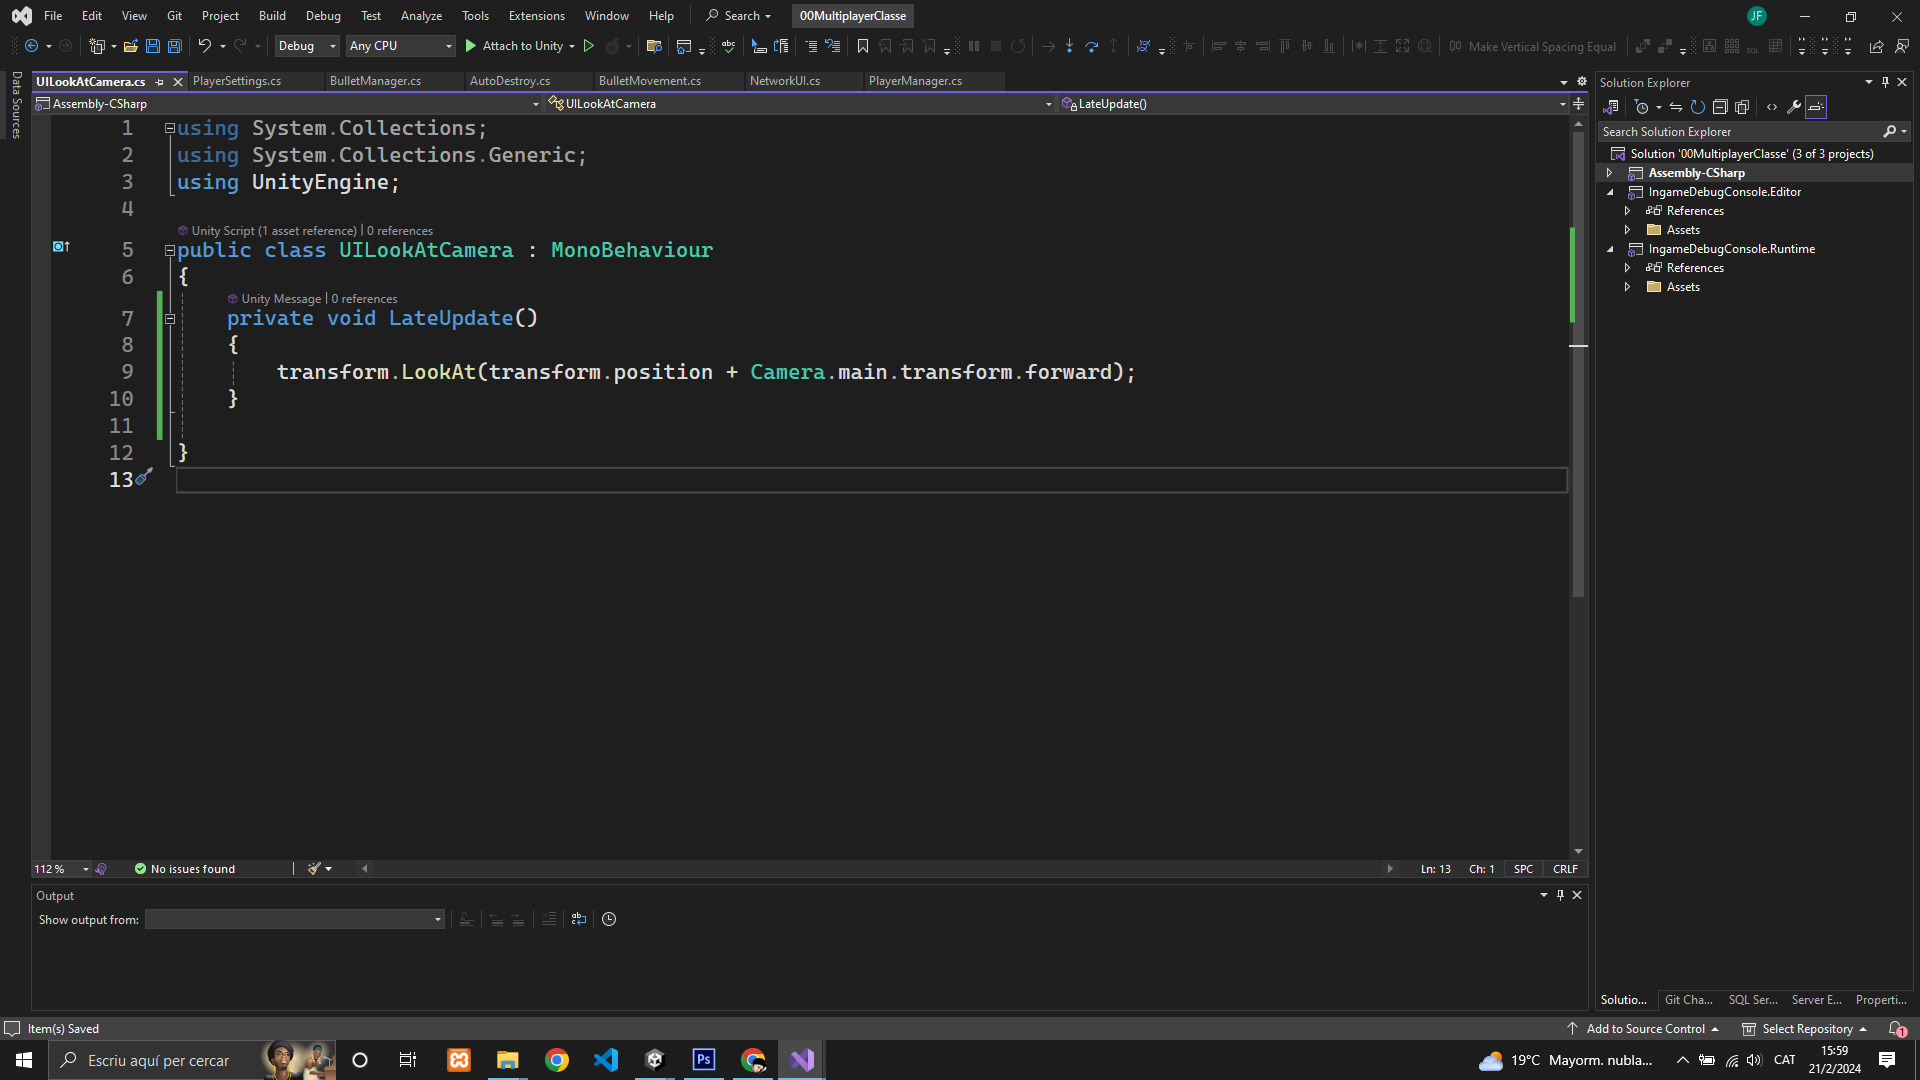Click the Undo toolbar icon
Viewport: 1920px width, 1080px height.
click(x=204, y=46)
